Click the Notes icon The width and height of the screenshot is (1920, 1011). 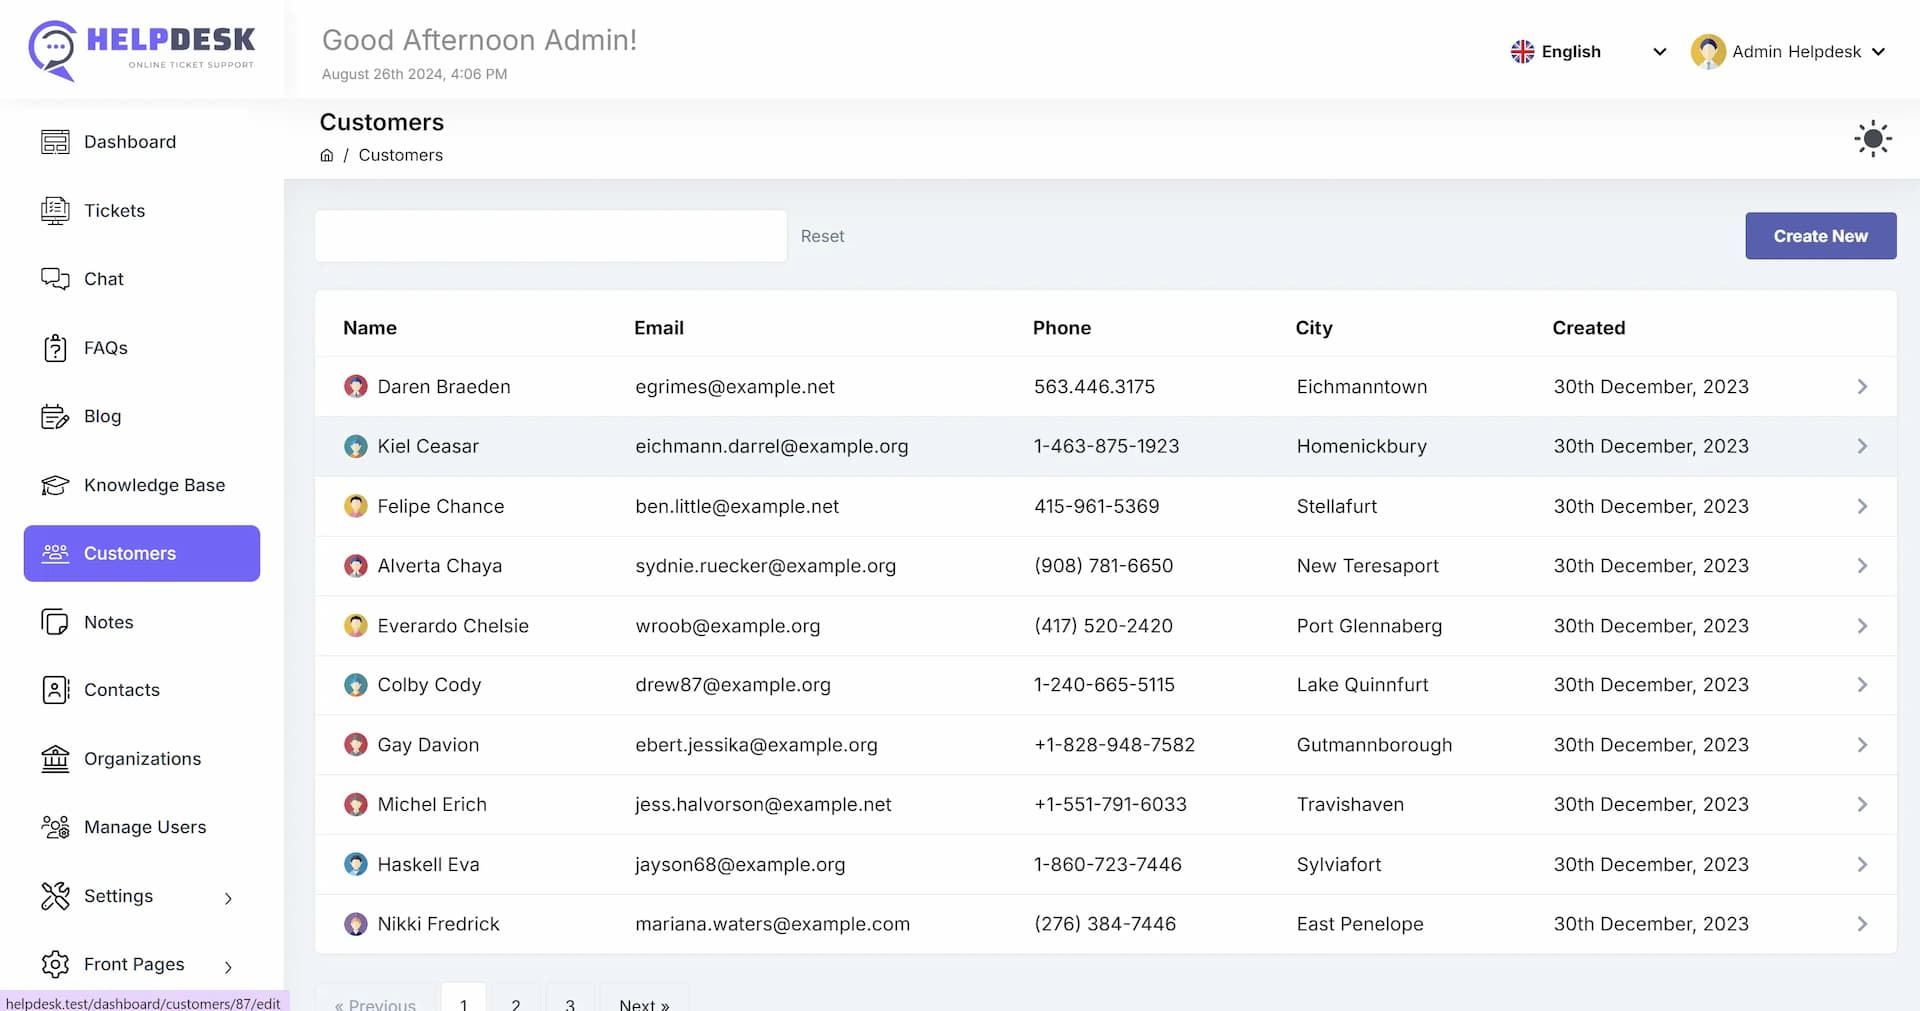55,622
